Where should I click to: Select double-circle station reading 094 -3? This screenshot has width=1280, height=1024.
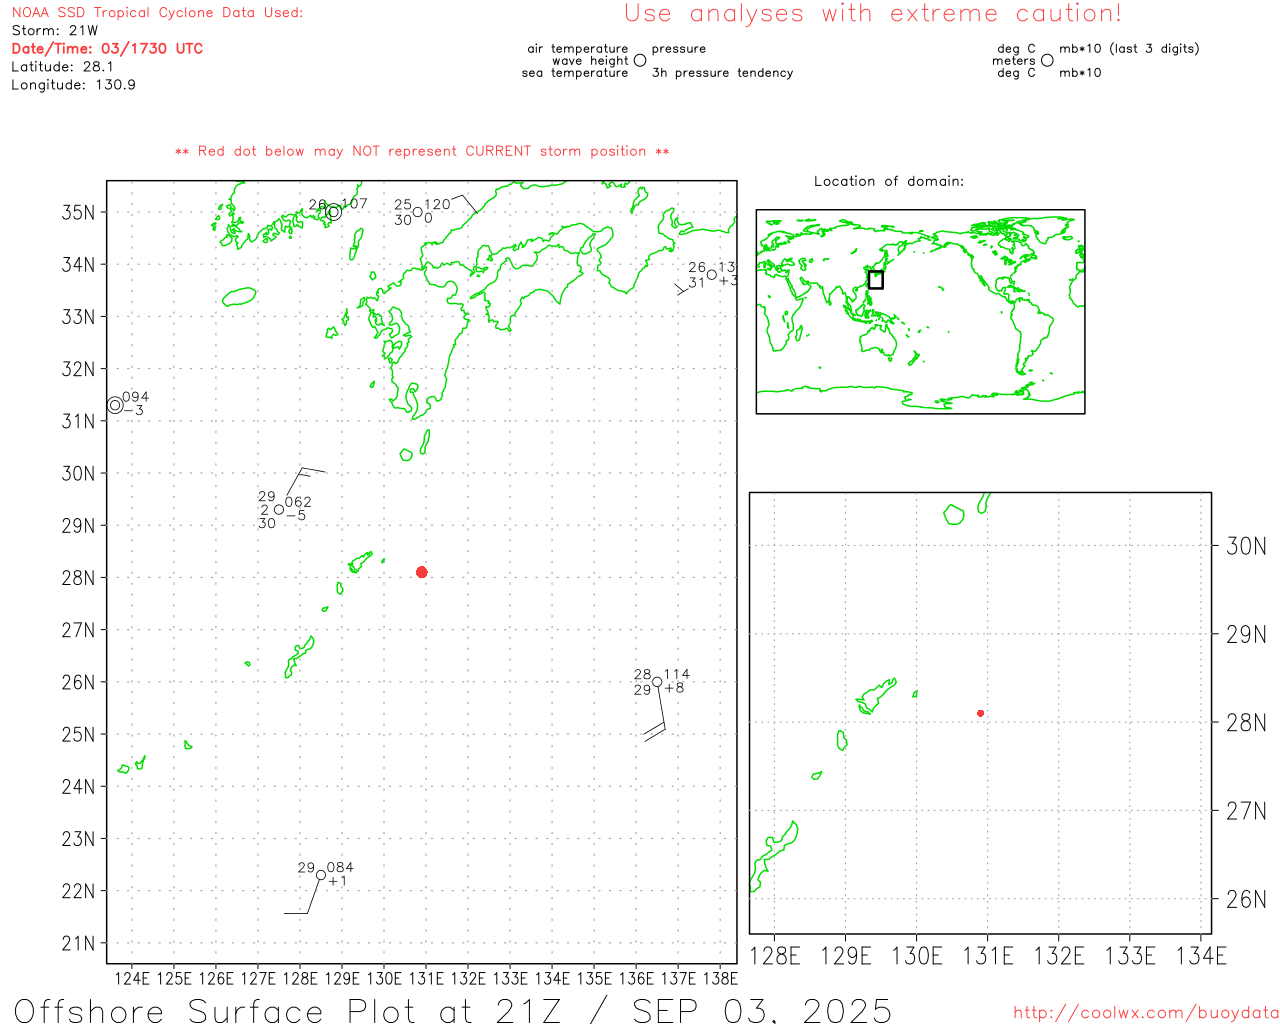(x=116, y=405)
